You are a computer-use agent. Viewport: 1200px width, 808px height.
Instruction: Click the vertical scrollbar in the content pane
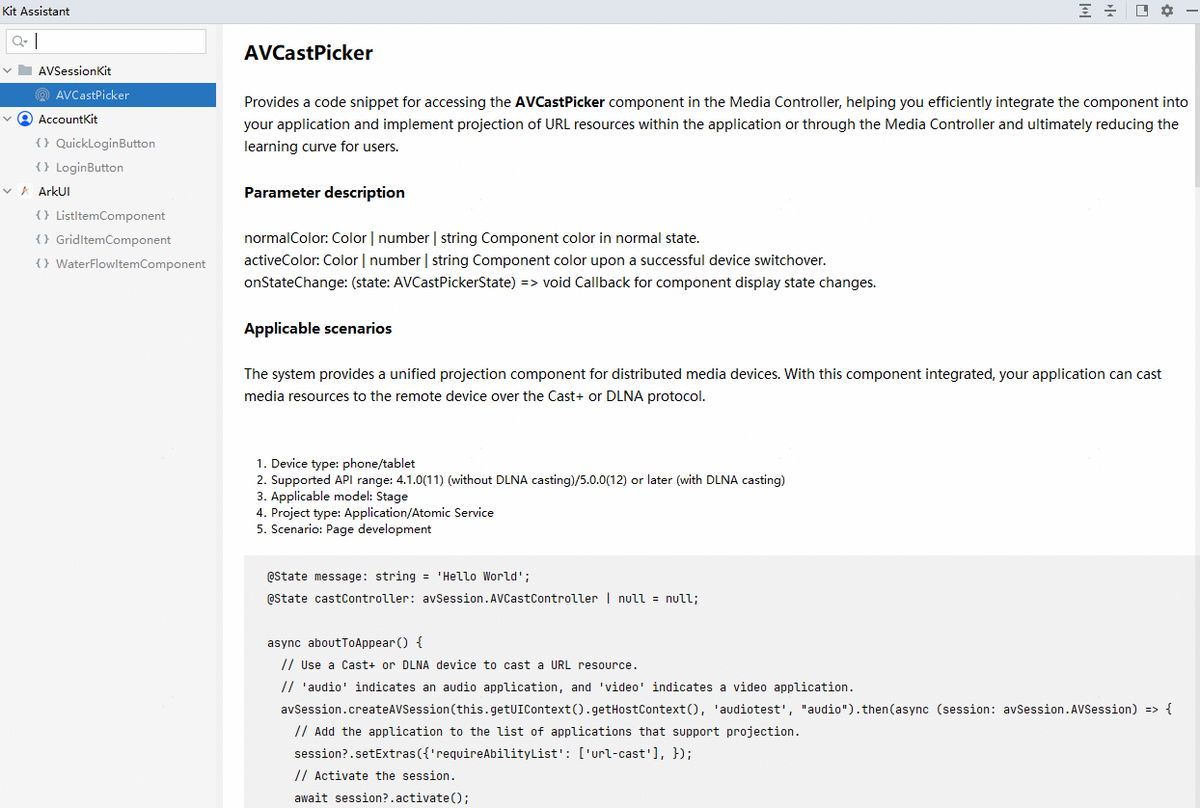[1195, 100]
